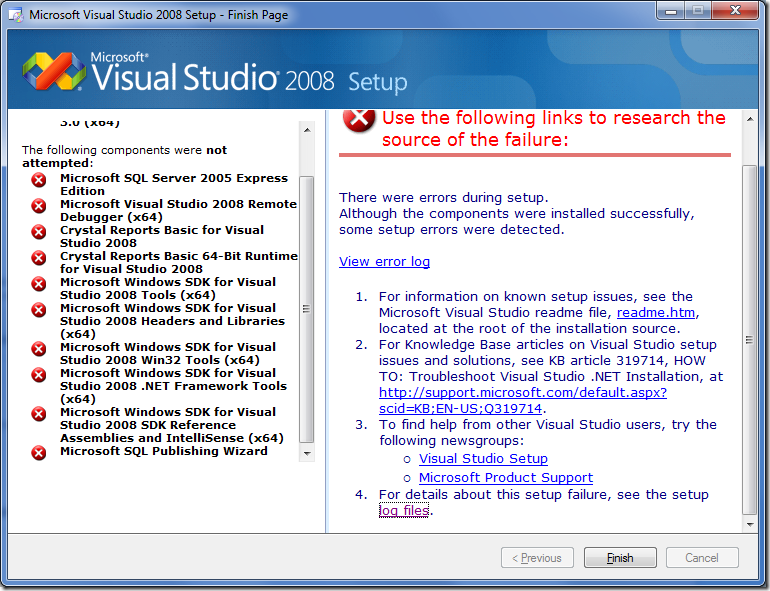770x591 pixels.
Task: Click the disabled Cancel button
Action: [702, 558]
